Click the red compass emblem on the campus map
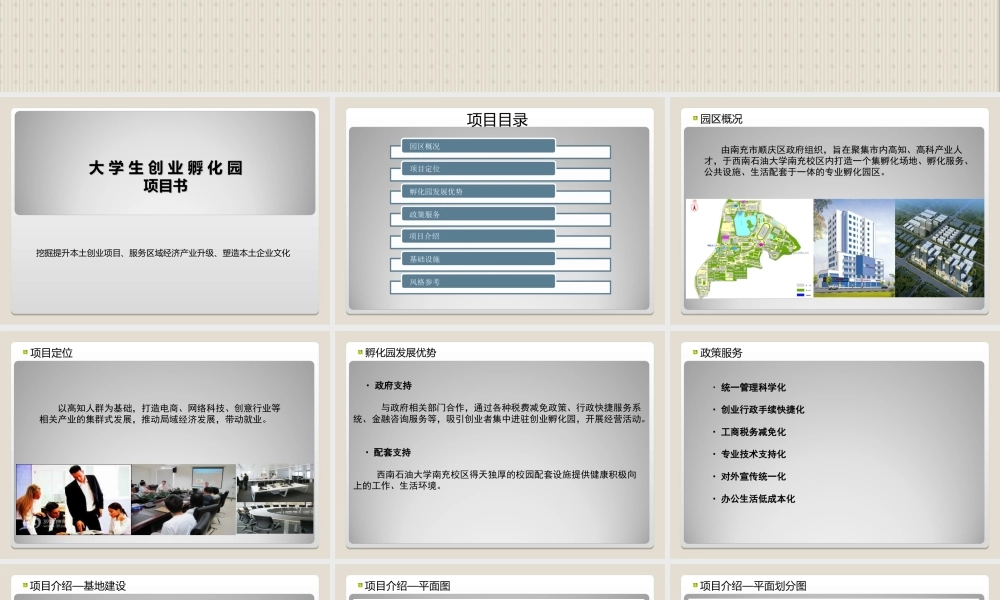 tap(694, 207)
